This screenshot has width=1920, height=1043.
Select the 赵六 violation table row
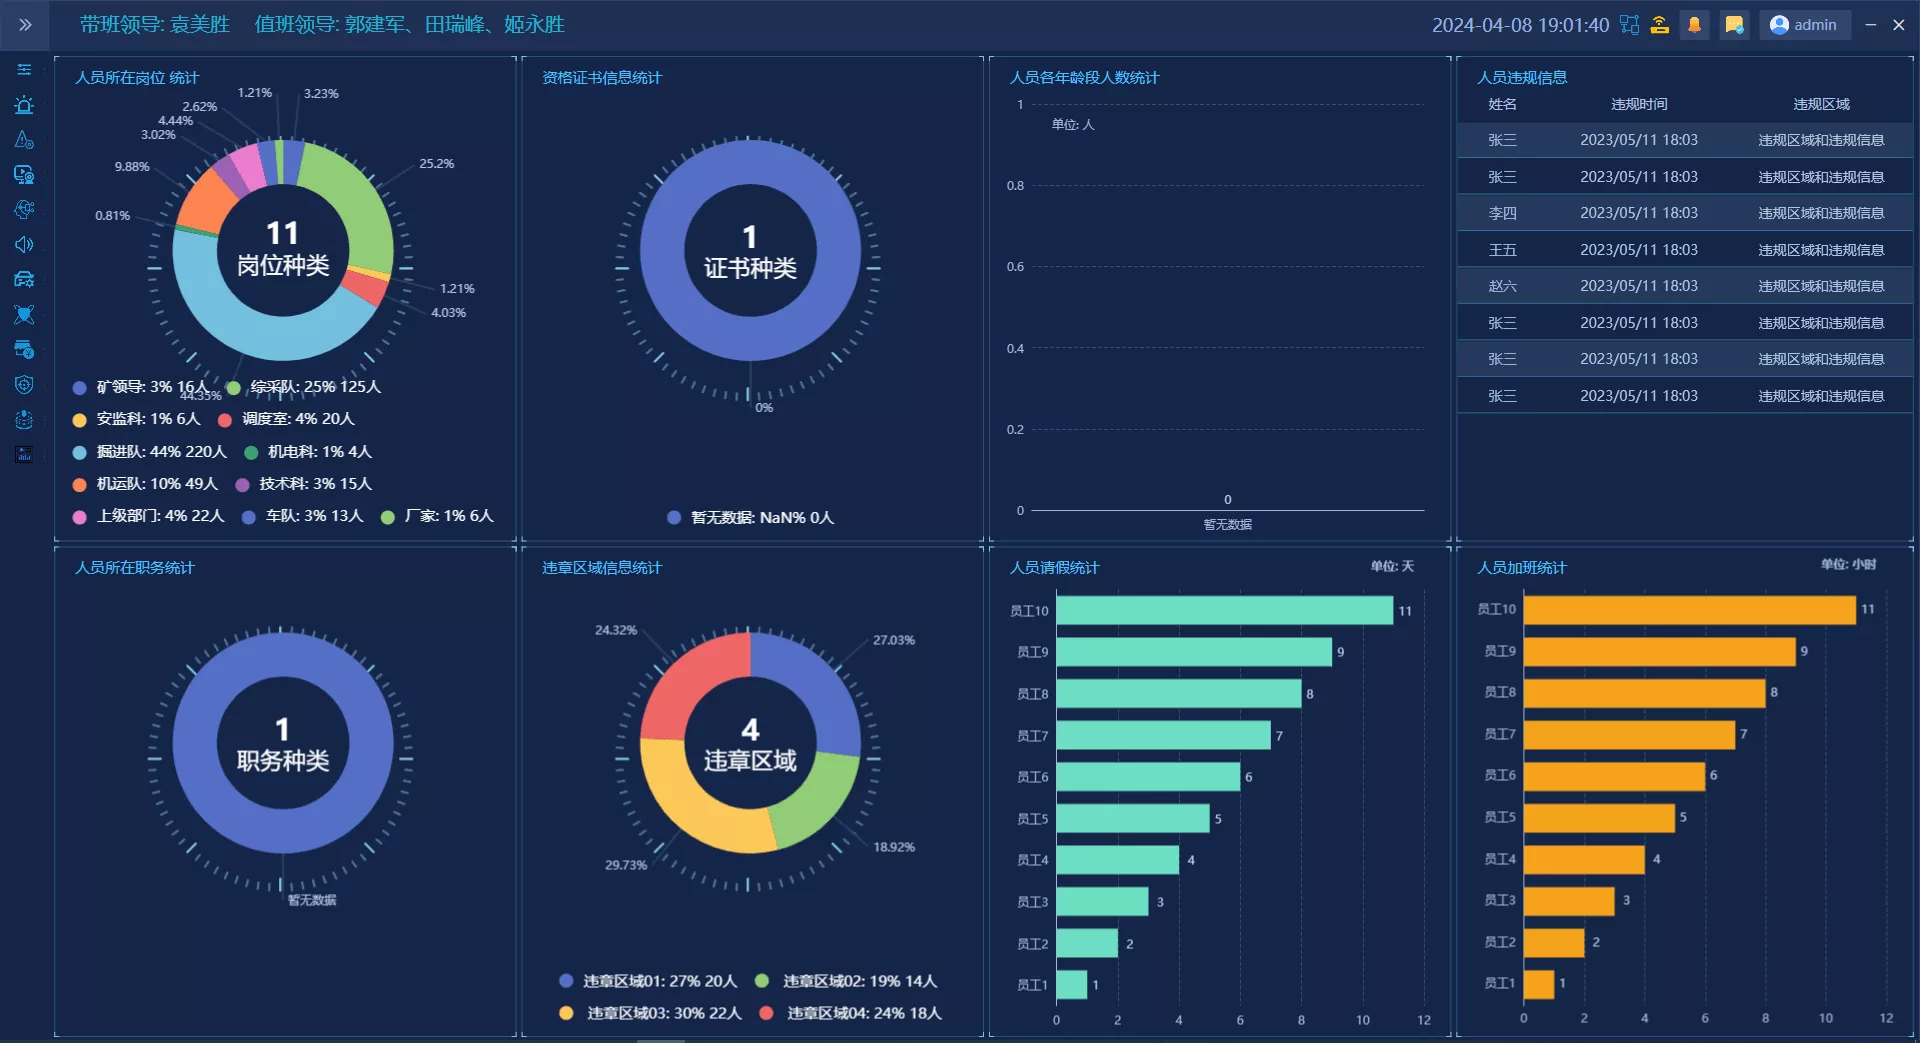pos(1685,286)
